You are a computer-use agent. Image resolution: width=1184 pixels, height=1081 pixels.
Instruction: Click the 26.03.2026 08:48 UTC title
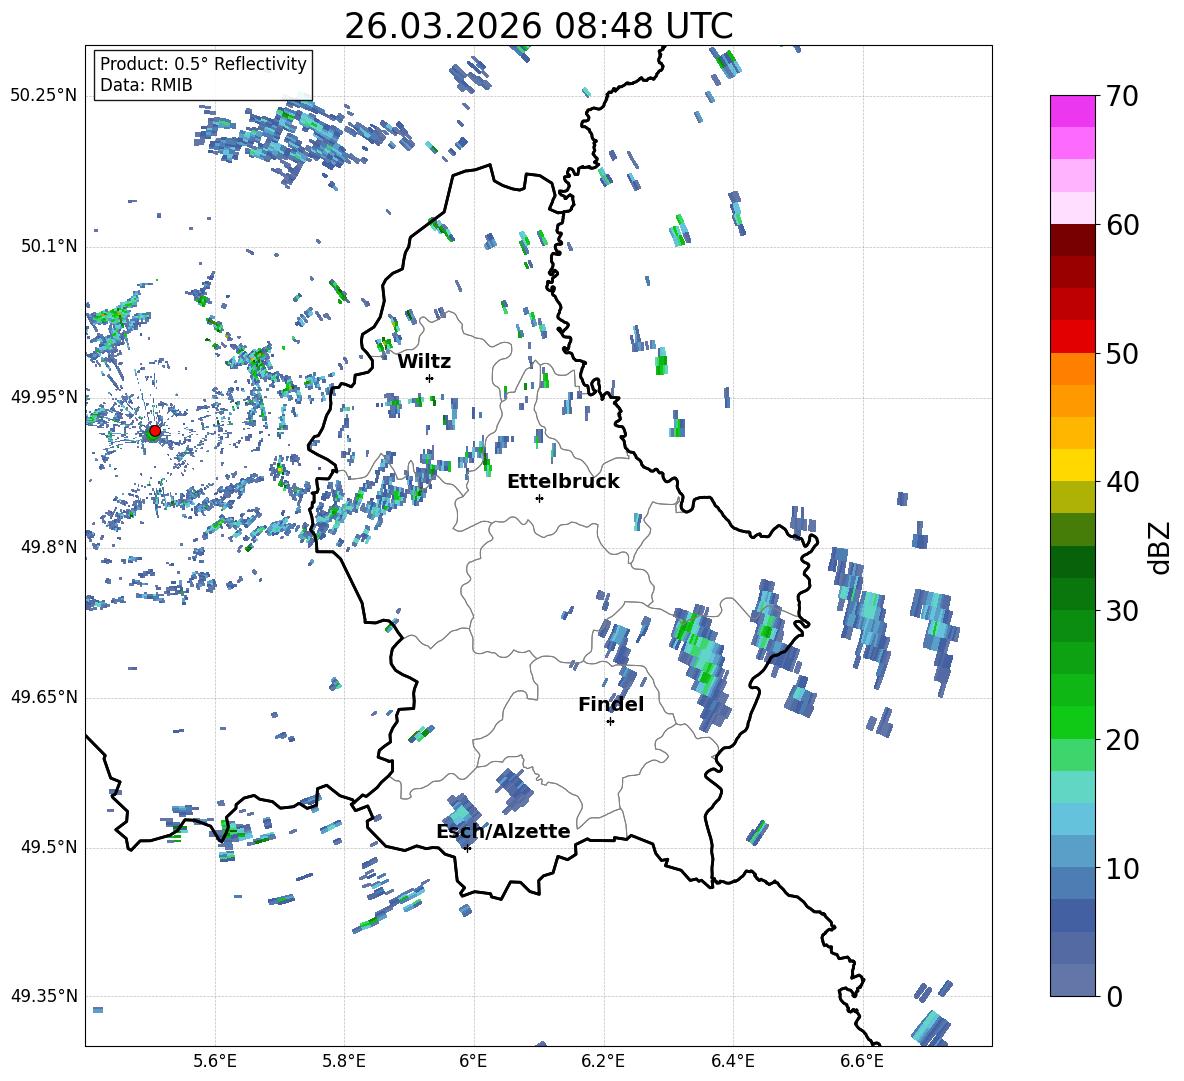pos(538,26)
